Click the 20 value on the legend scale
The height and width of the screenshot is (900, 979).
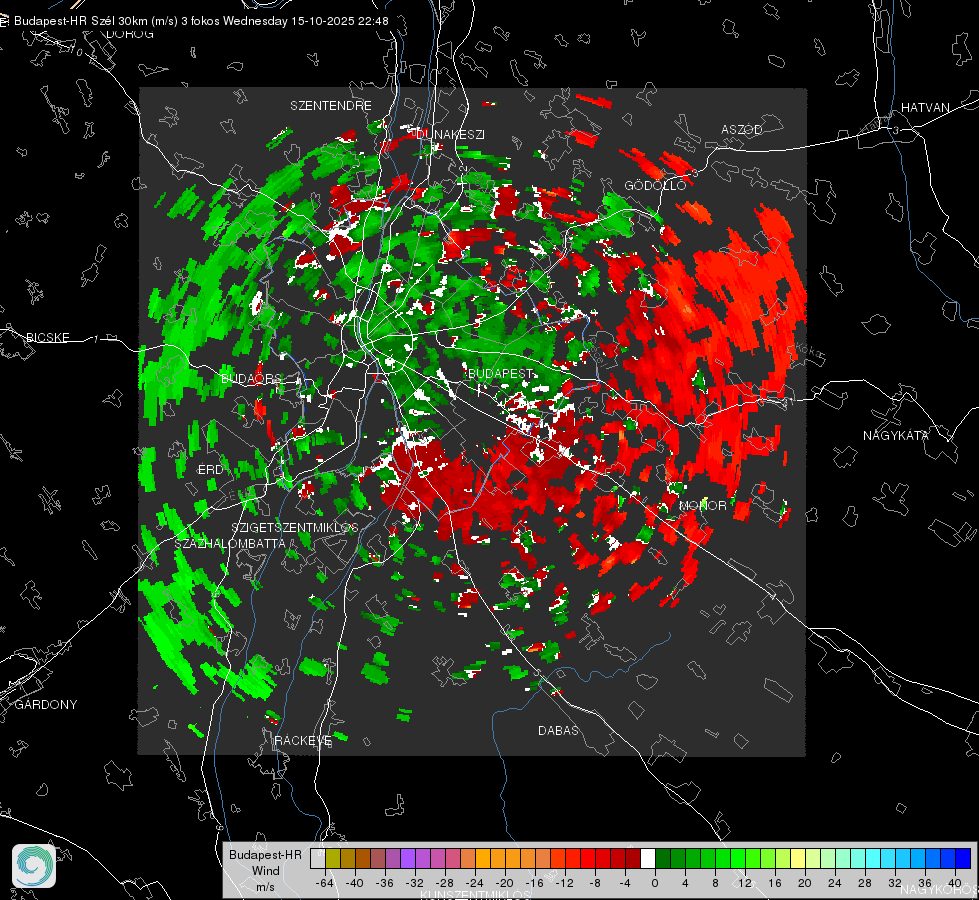(x=805, y=883)
